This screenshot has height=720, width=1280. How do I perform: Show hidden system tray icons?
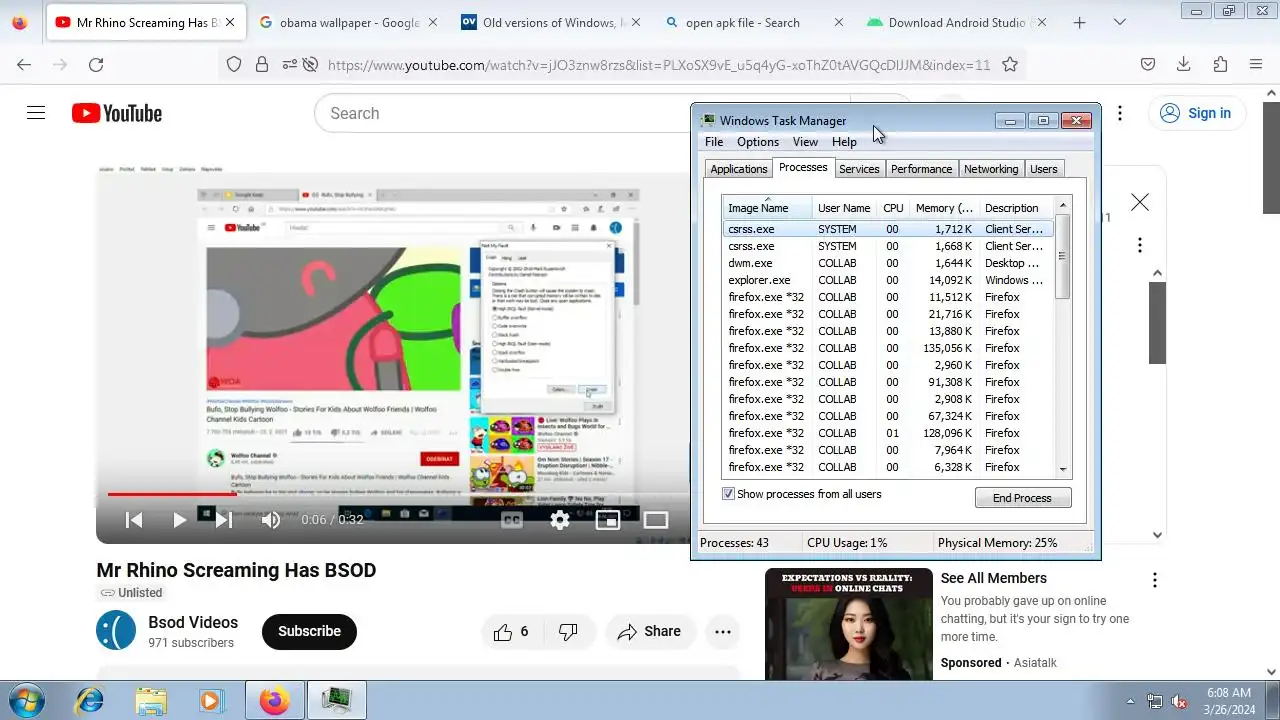(1130, 701)
